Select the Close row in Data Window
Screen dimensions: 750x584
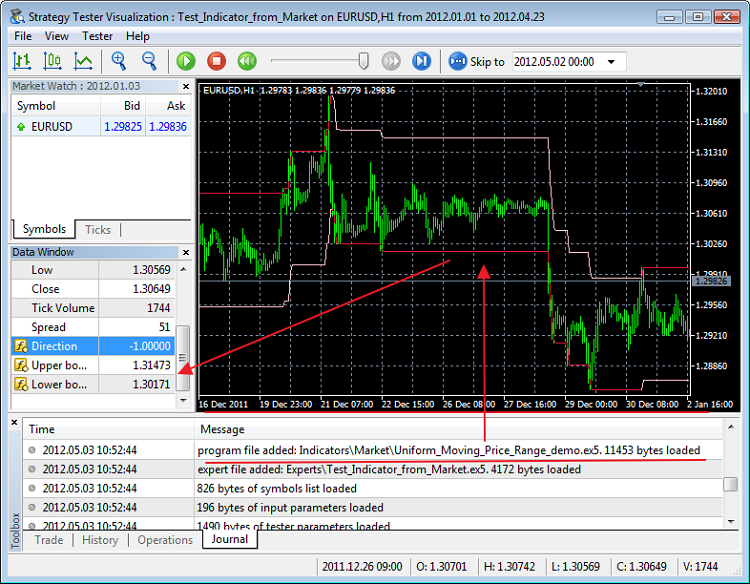point(93,289)
